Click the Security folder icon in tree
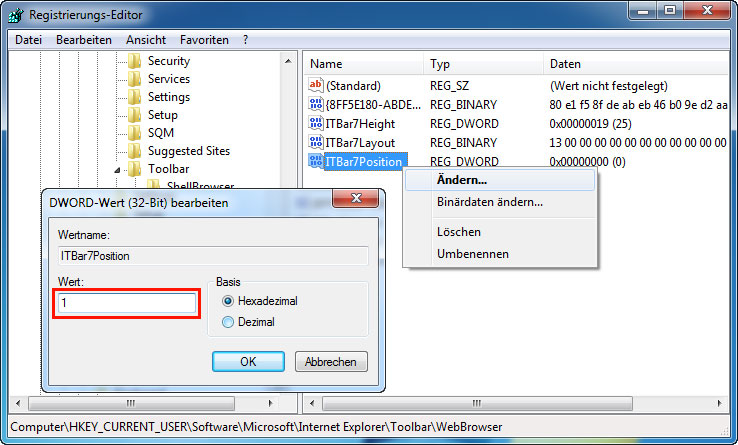The height and width of the screenshot is (445, 738). click(135, 61)
